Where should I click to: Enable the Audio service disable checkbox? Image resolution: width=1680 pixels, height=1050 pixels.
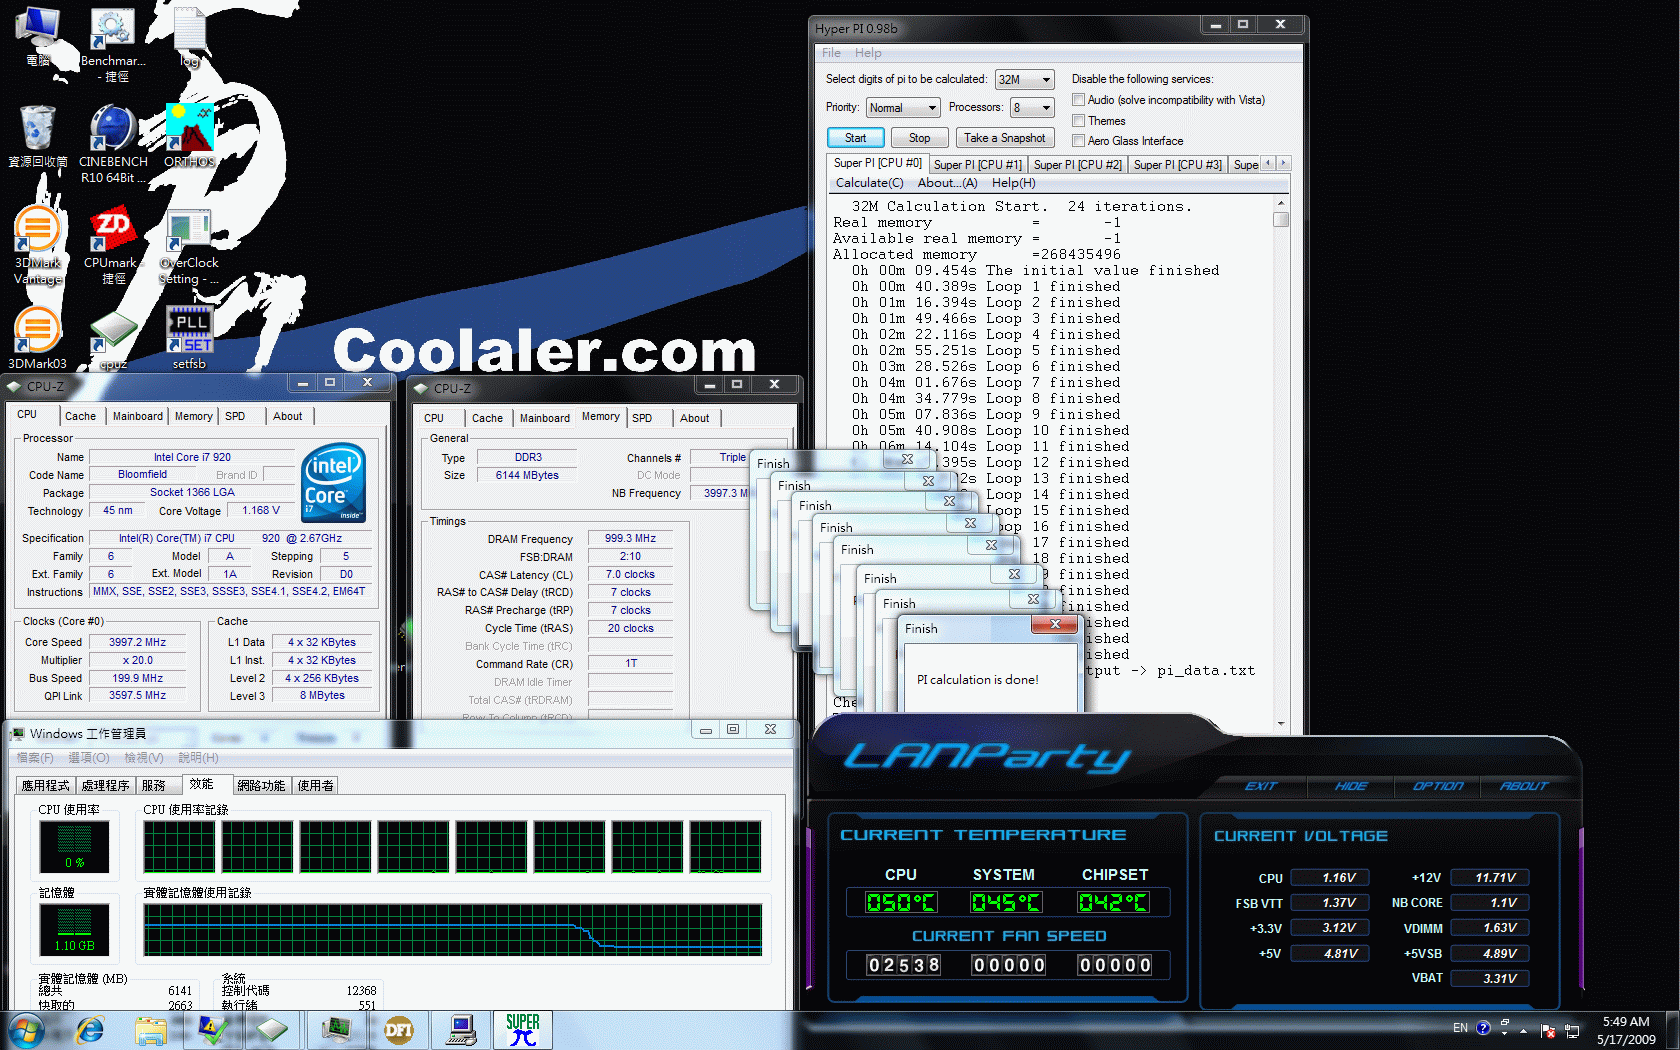click(1078, 100)
